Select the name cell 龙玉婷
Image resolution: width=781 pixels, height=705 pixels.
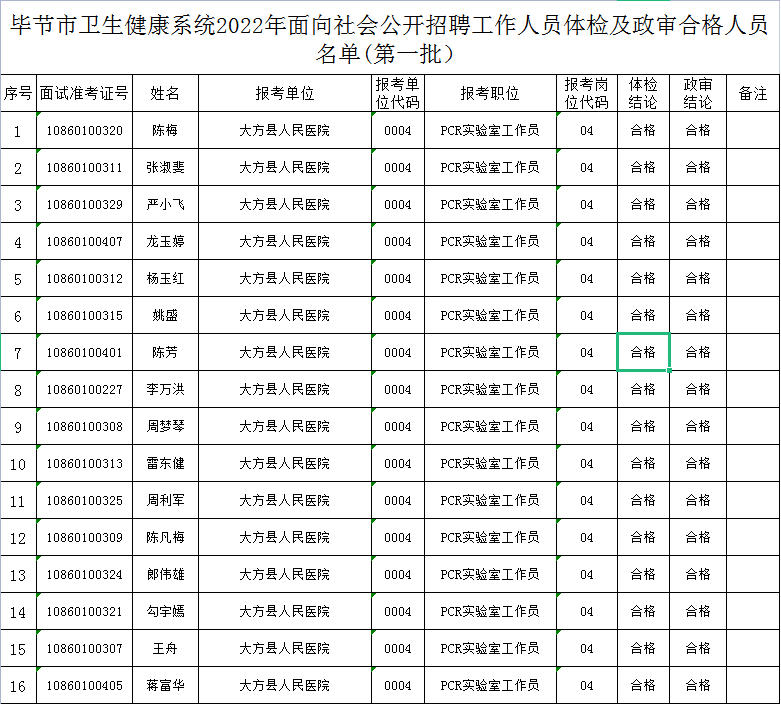coord(165,242)
